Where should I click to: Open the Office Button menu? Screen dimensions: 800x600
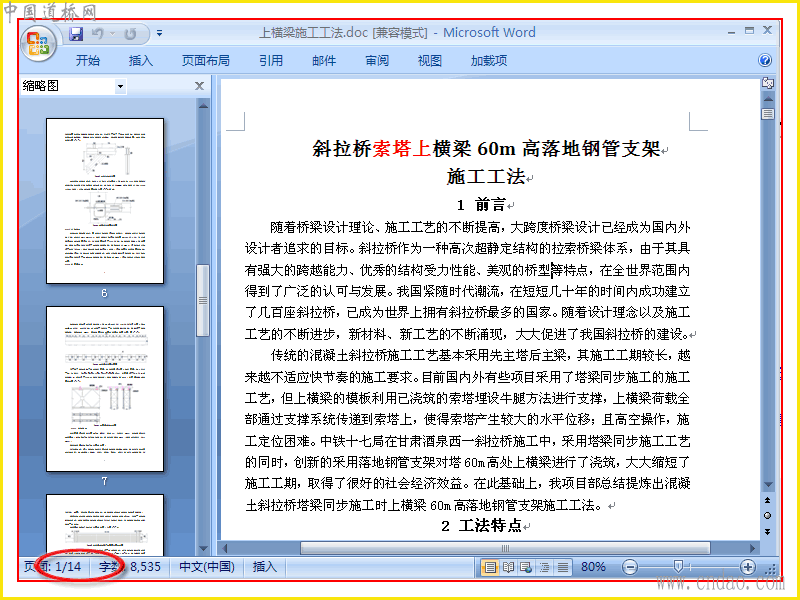click(39, 43)
